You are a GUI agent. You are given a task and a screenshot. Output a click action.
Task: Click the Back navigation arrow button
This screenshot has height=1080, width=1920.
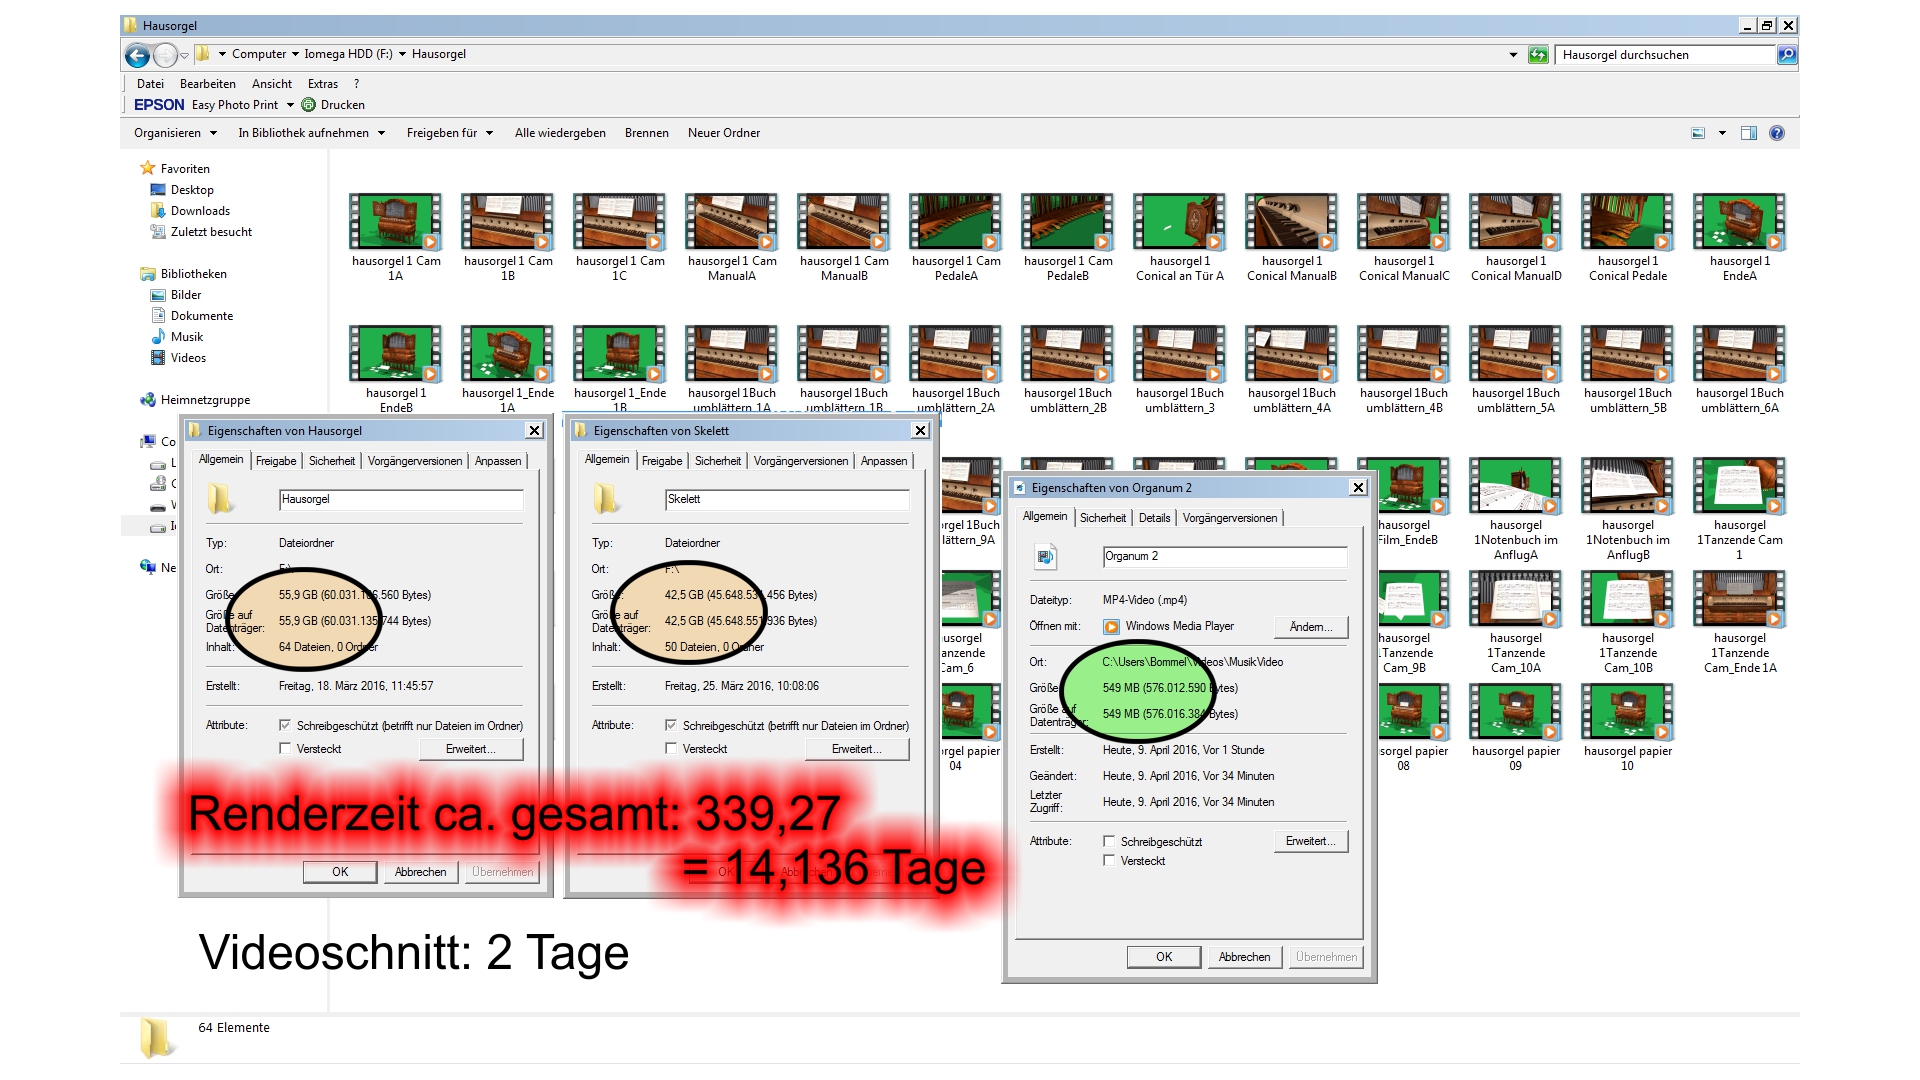point(137,55)
